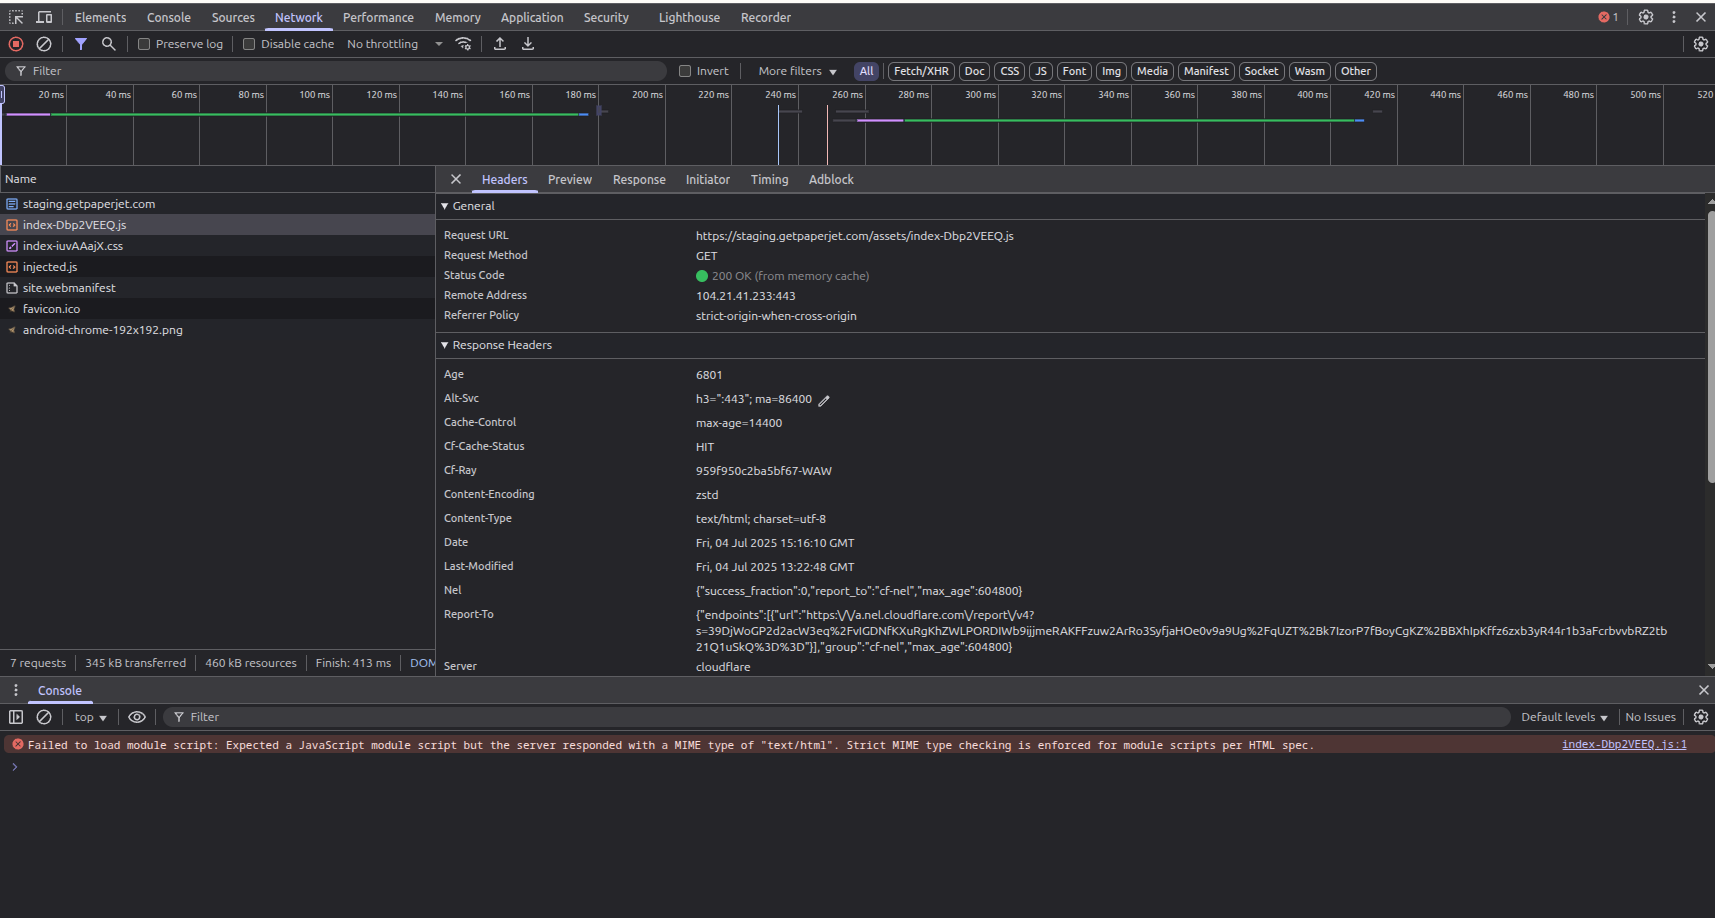Open DevTools three-dot customize menu

point(1674,17)
